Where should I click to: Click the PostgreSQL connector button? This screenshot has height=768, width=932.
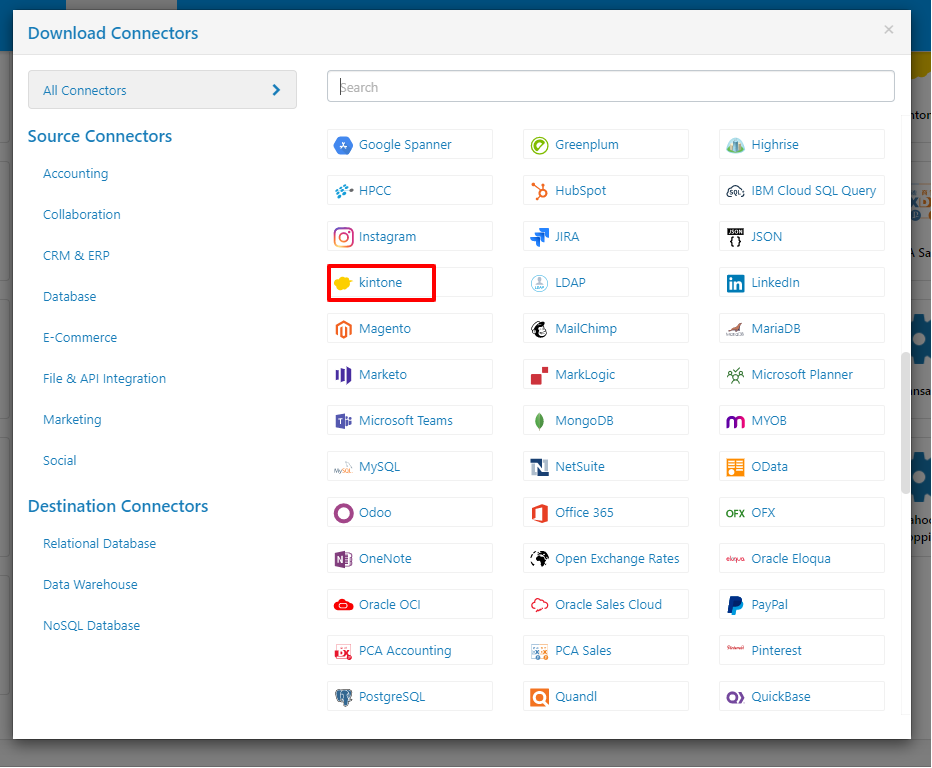410,696
